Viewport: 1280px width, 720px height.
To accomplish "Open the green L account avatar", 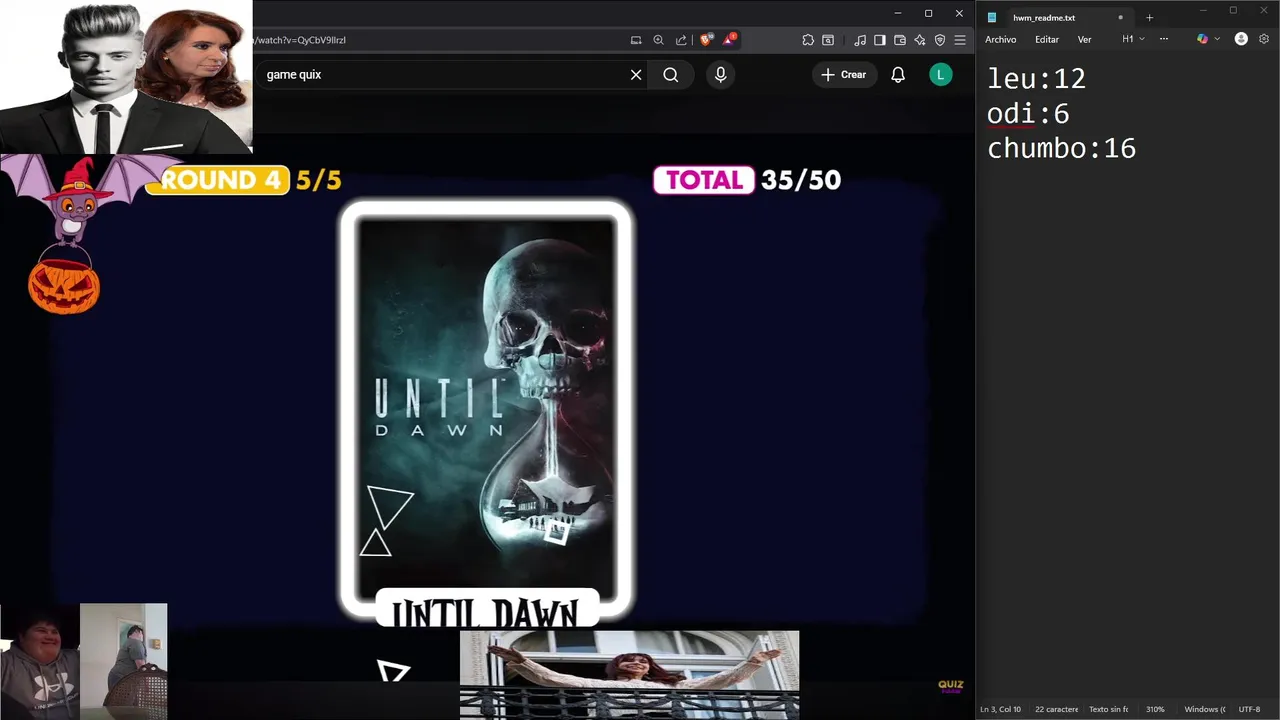I will (x=941, y=75).
